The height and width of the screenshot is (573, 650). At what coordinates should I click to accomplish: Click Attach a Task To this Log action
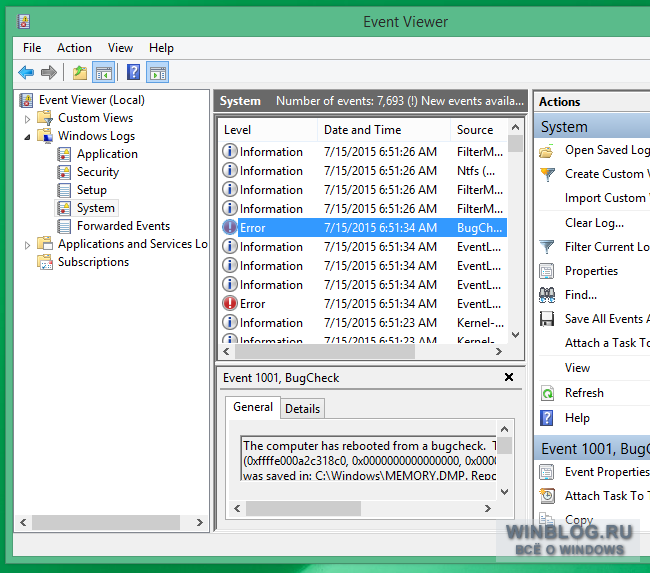pyautogui.click(x=607, y=343)
